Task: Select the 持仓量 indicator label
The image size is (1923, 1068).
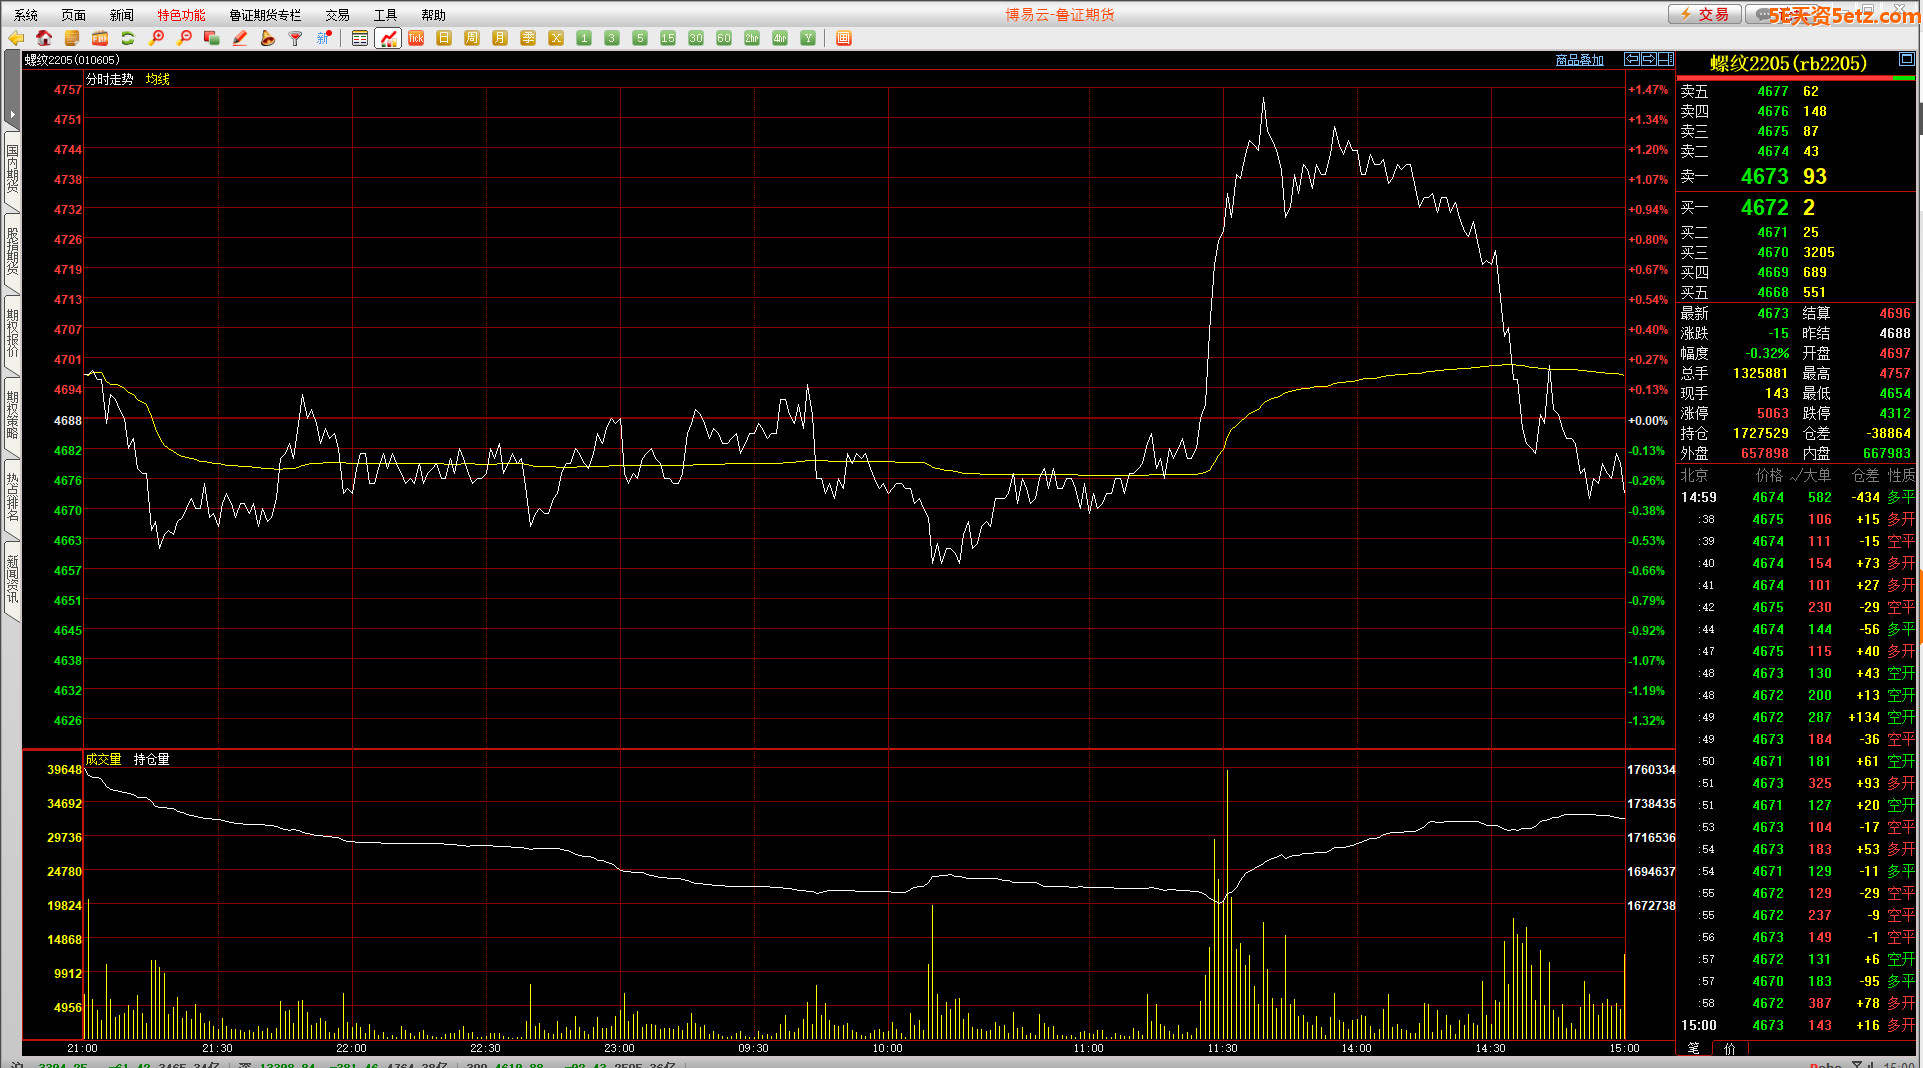Action: (152, 760)
